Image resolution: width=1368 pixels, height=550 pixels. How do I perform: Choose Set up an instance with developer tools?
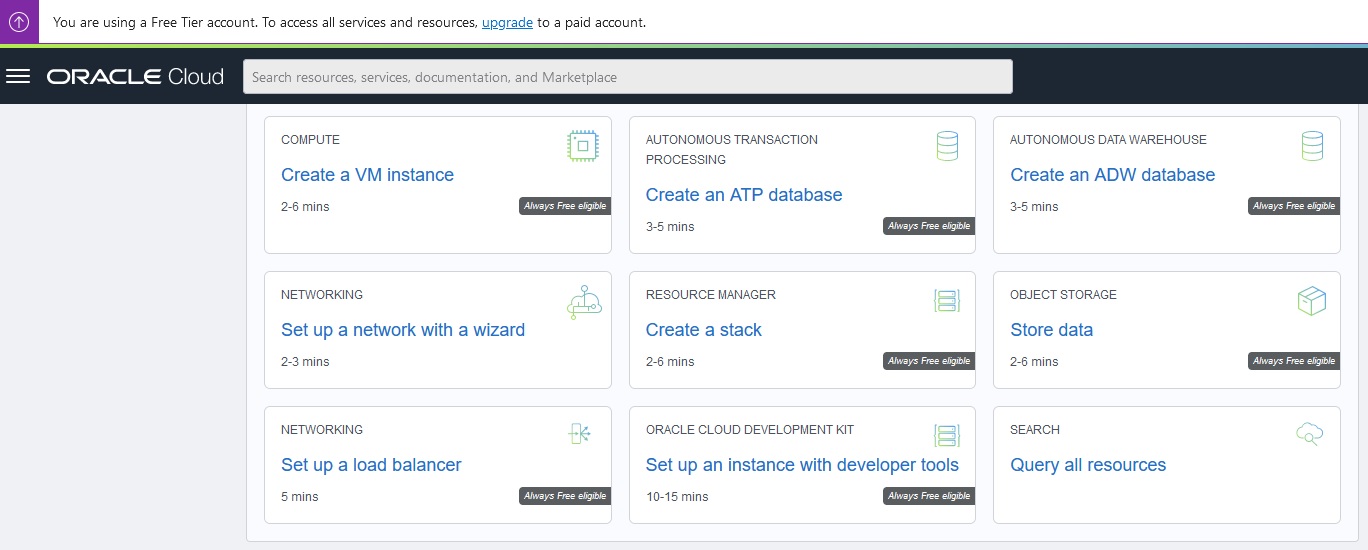pyautogui.click(x=802, y=465)
